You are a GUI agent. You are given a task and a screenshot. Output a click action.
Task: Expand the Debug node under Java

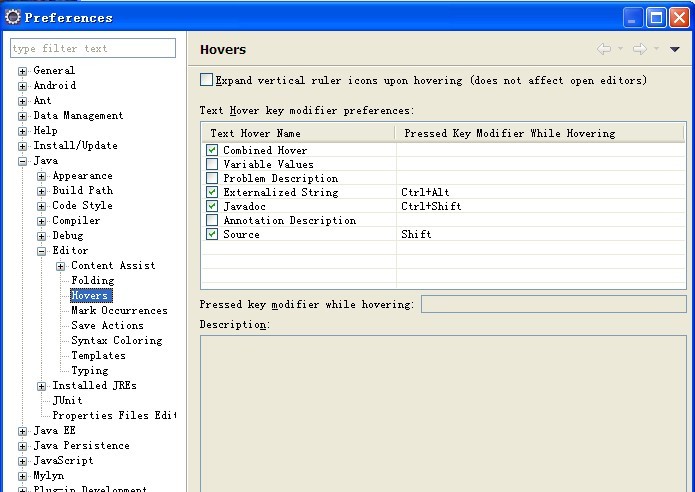(41, 236)
